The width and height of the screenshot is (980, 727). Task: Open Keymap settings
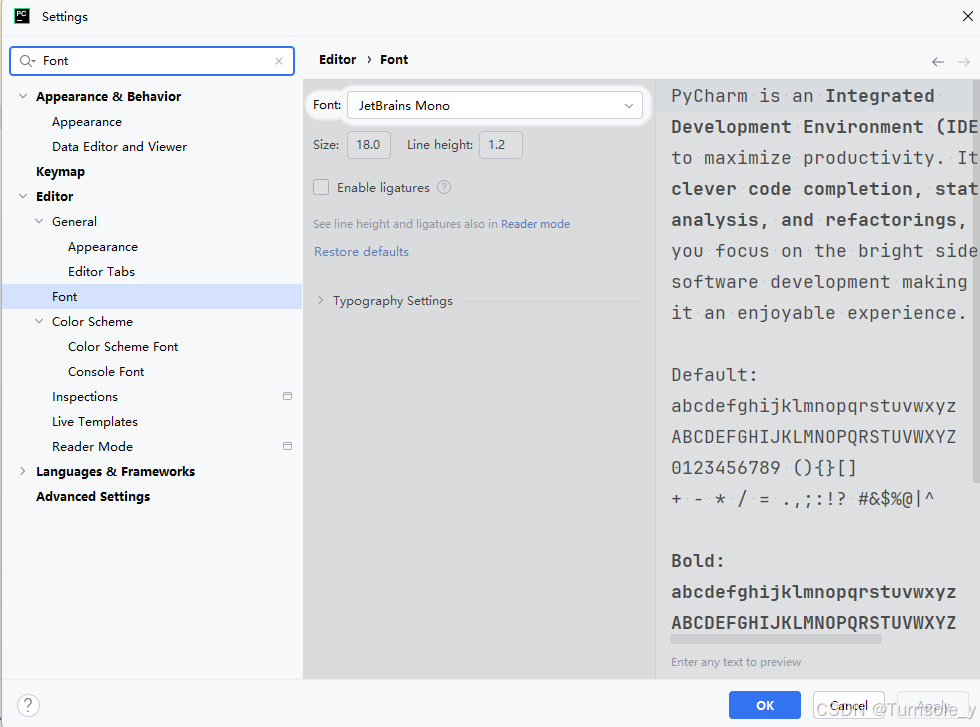[61, 172]
